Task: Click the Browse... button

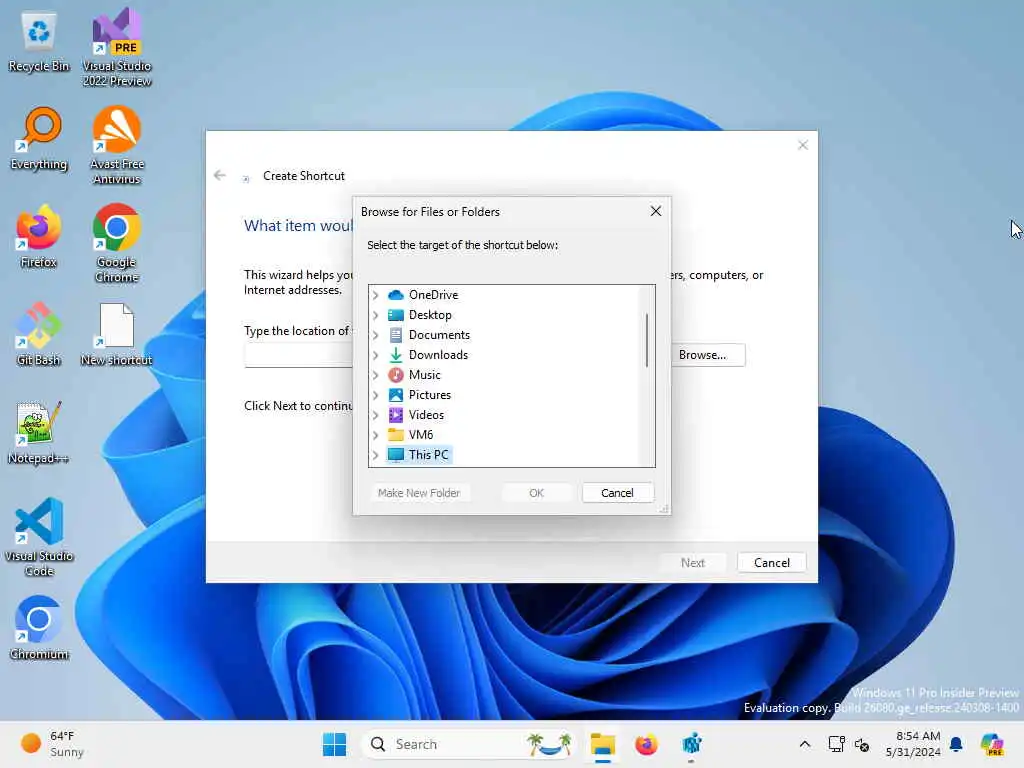Action: 708,355
